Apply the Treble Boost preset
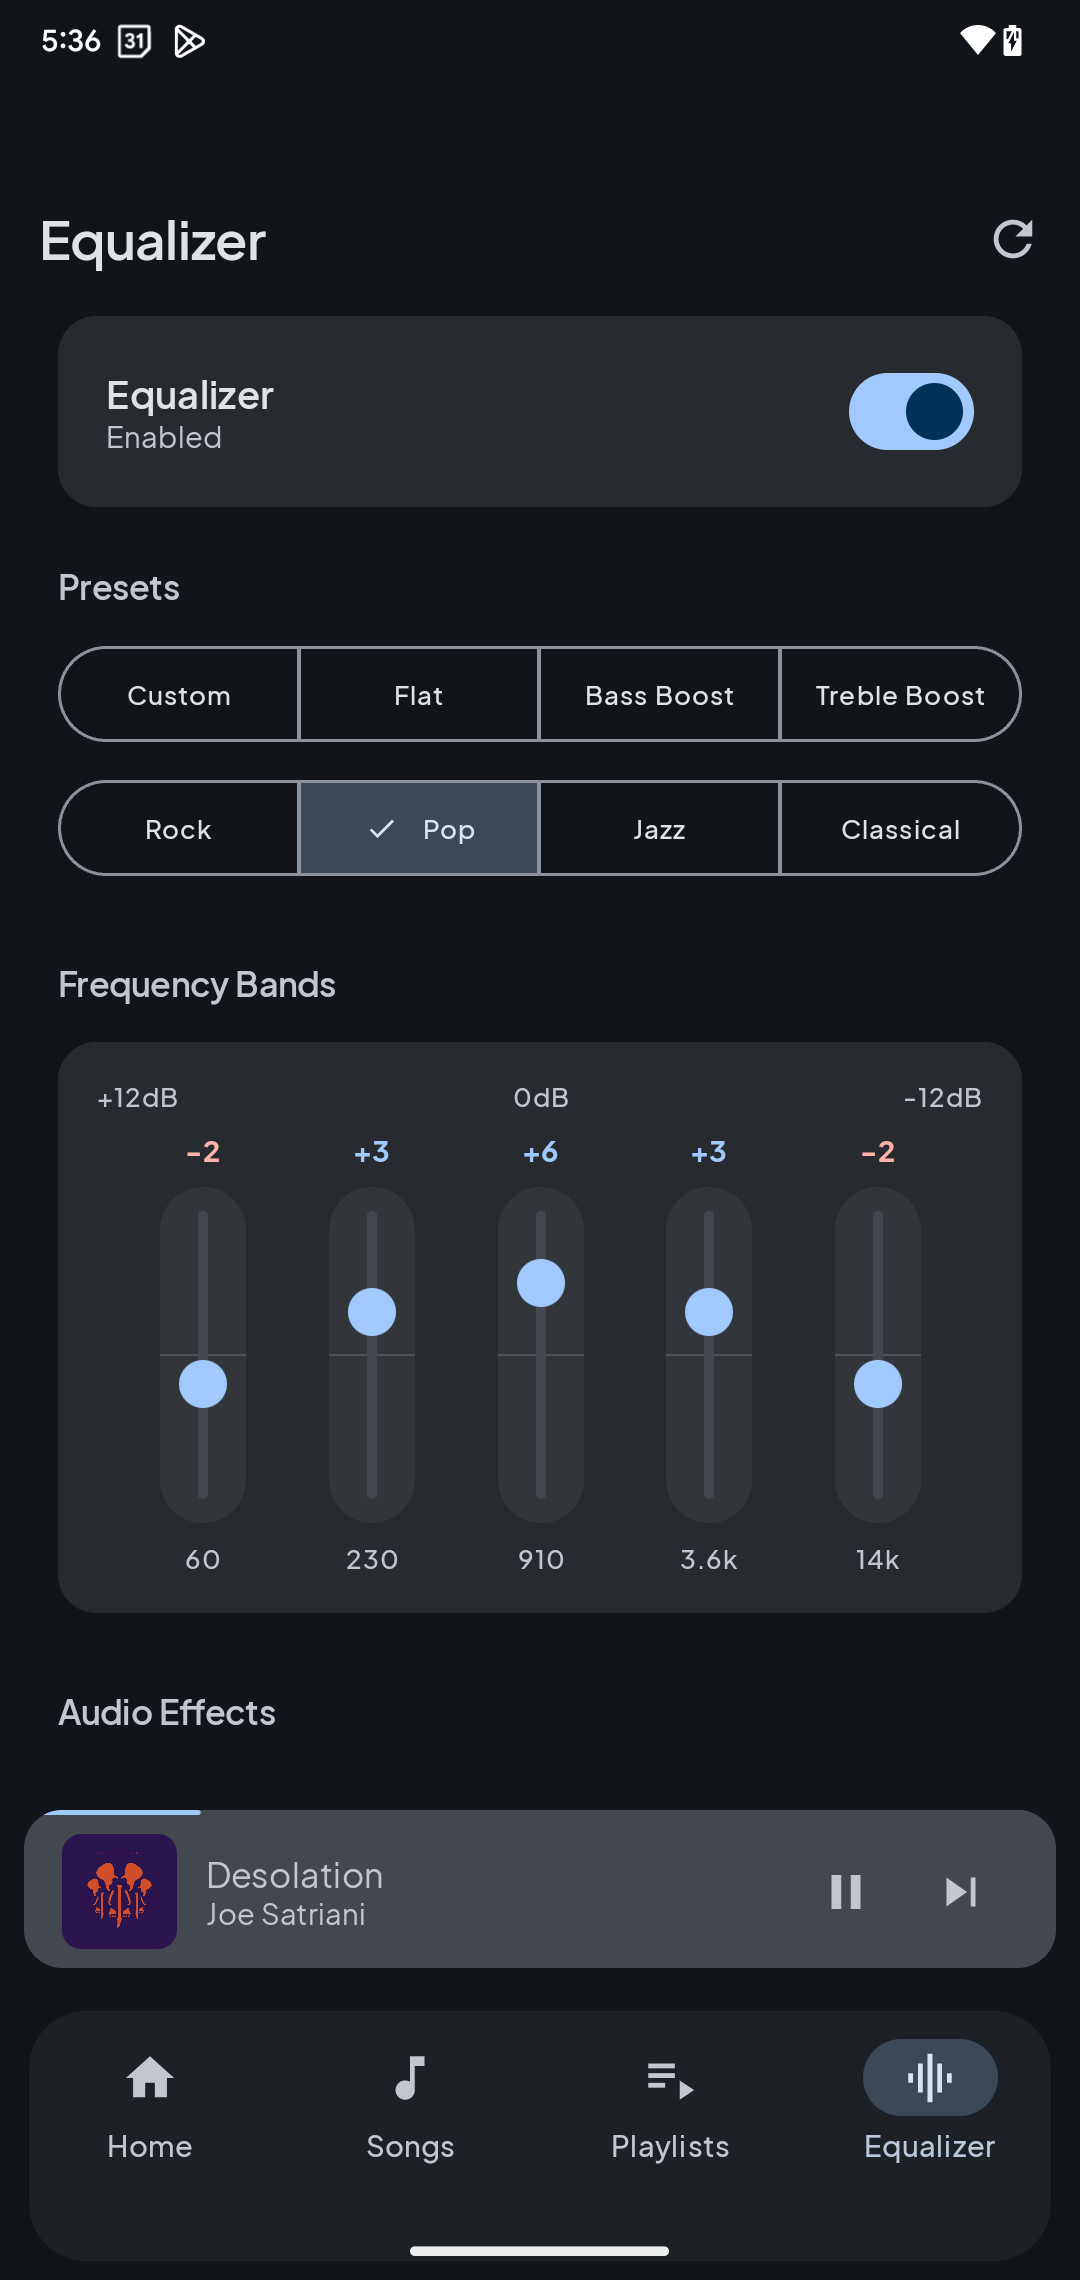 tap(899, 694)
